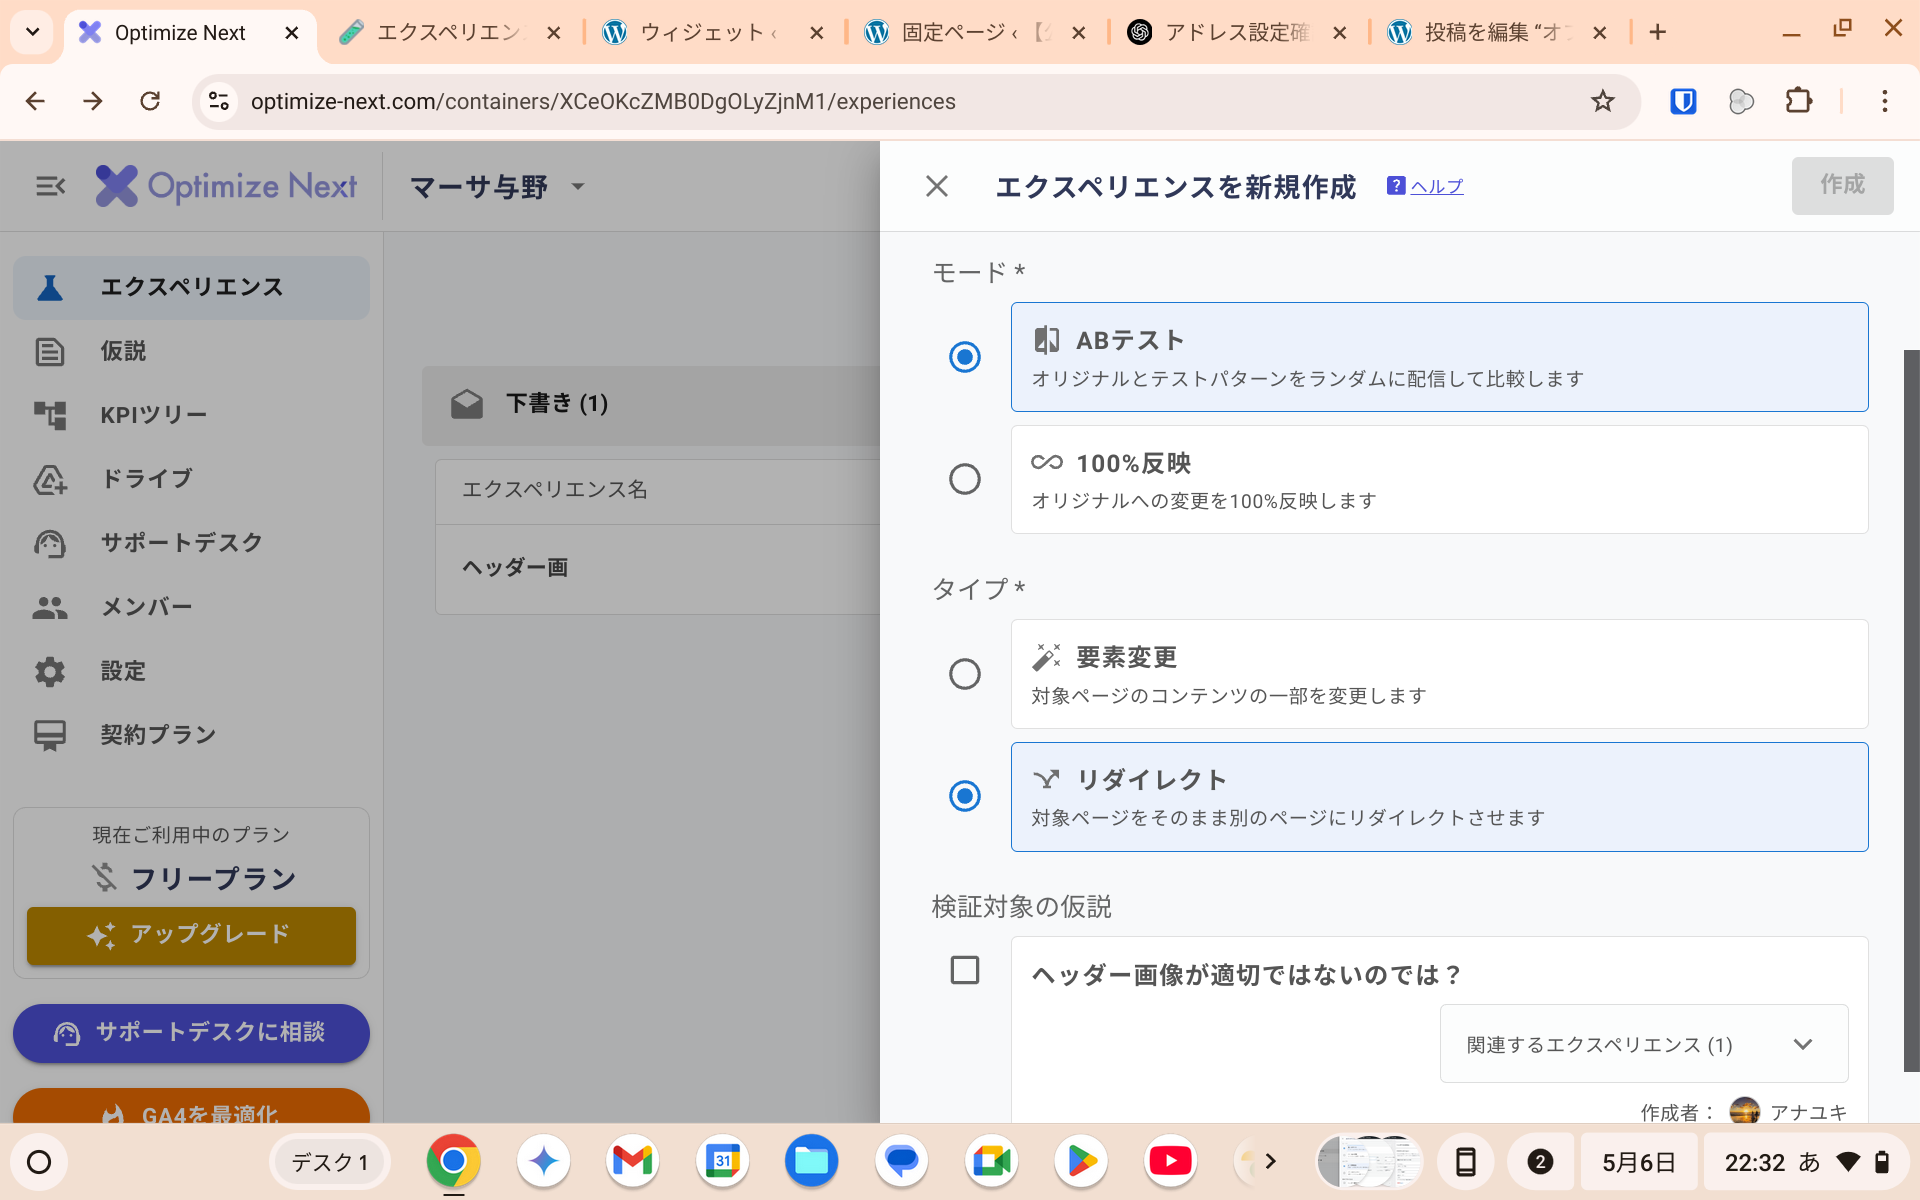
Task: Click the 設定 gear icon in the sidebar
Action: click(x=50, y=671)
